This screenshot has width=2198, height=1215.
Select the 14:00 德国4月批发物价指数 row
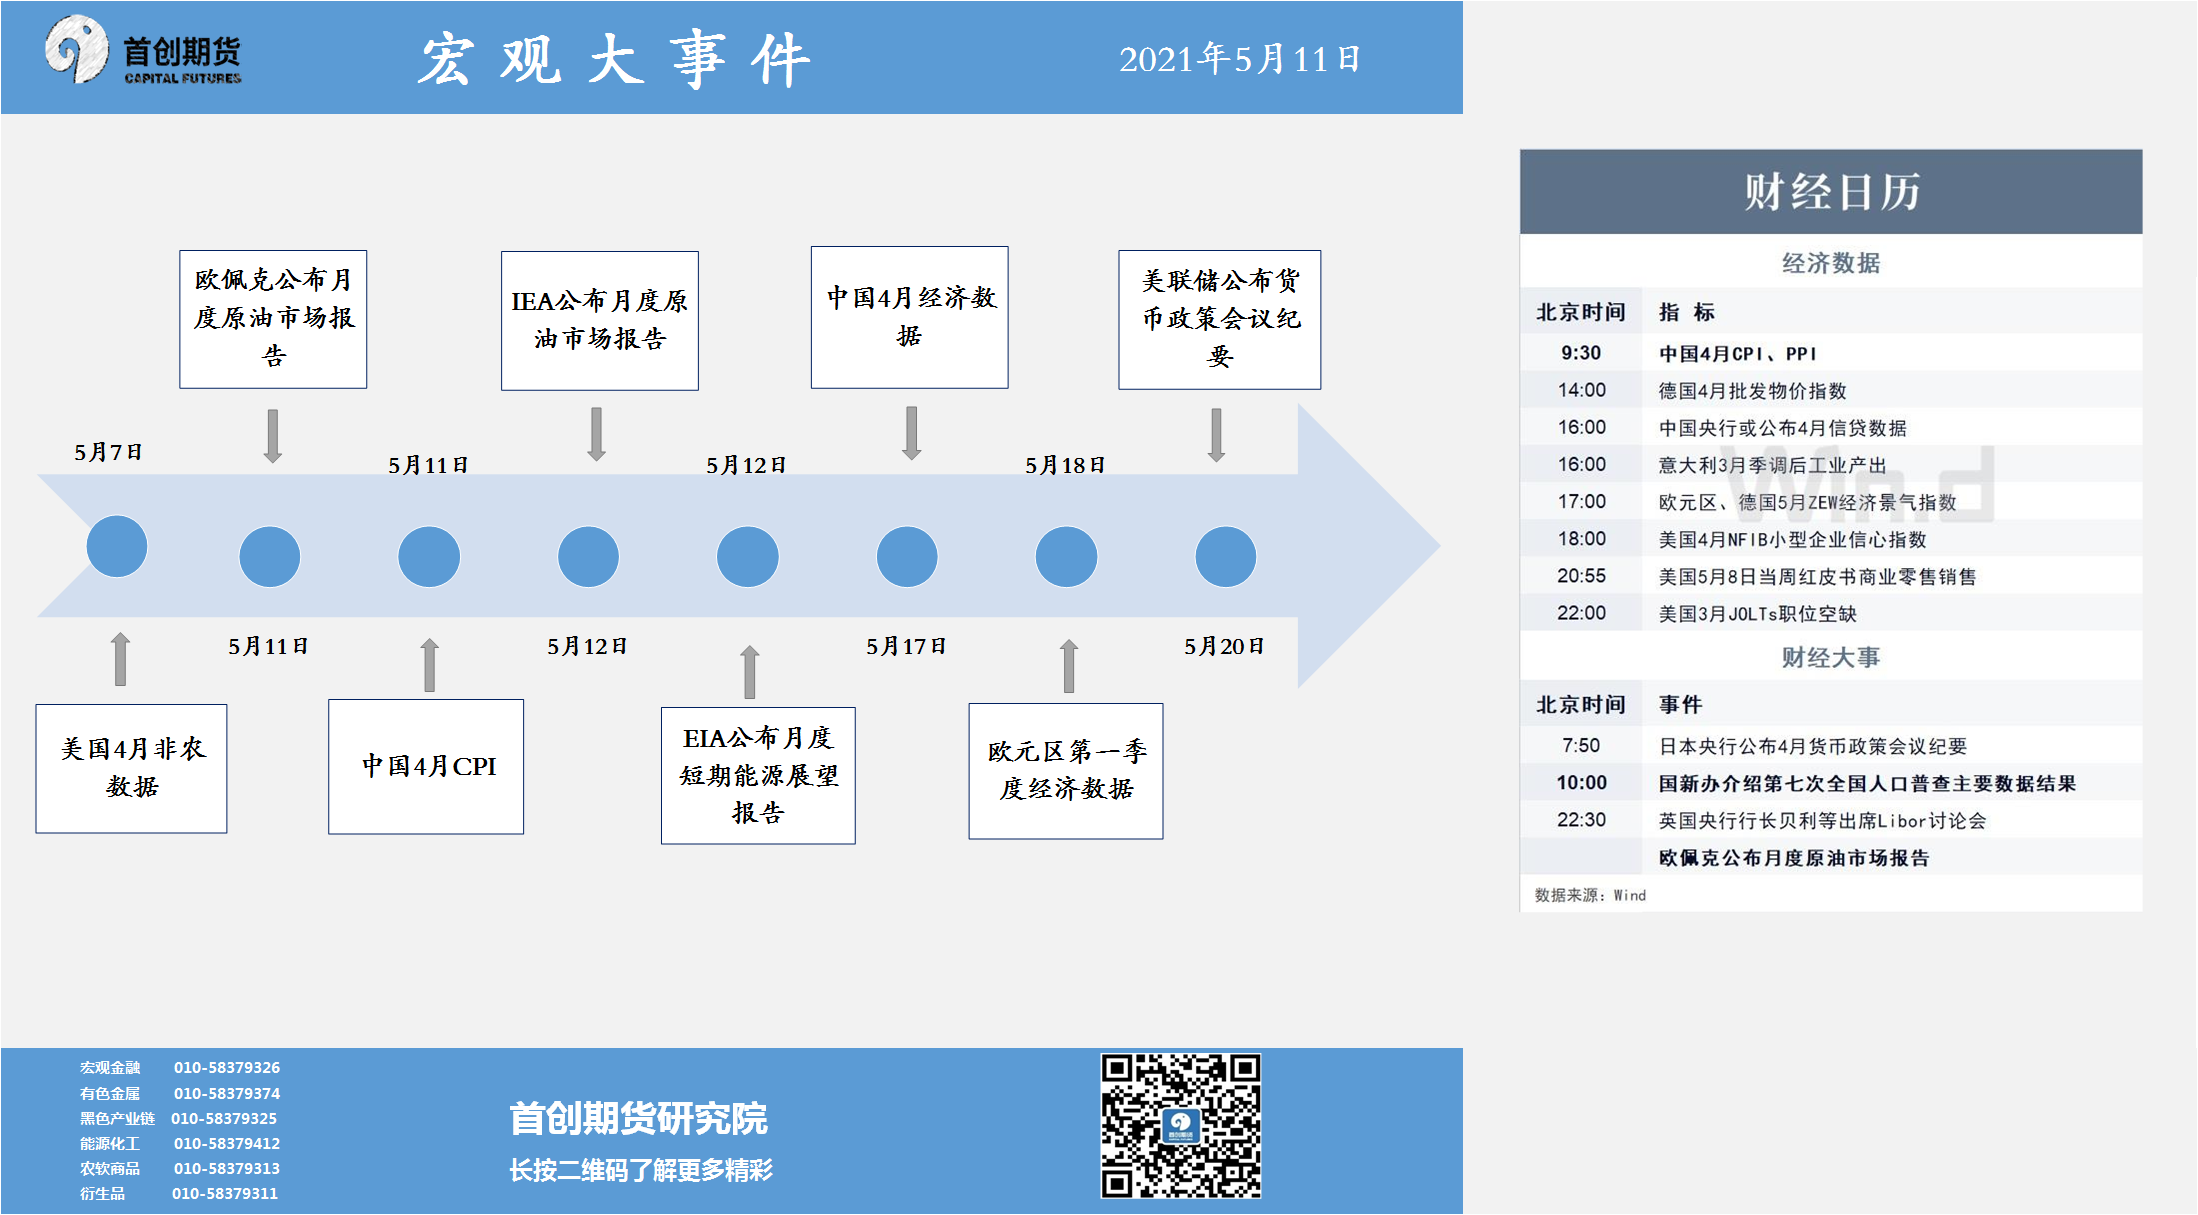[x=1831, y=390]
